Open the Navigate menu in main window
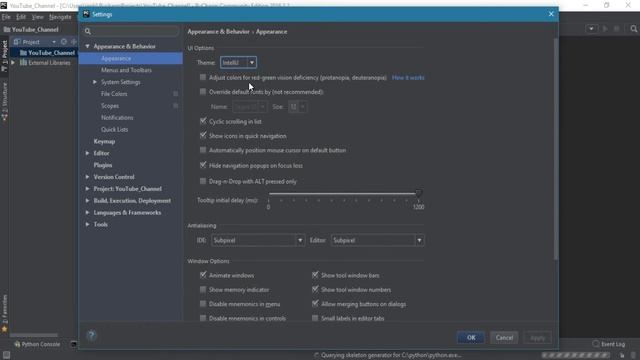Viewport: 640px width, 360px height. (60, 17)
